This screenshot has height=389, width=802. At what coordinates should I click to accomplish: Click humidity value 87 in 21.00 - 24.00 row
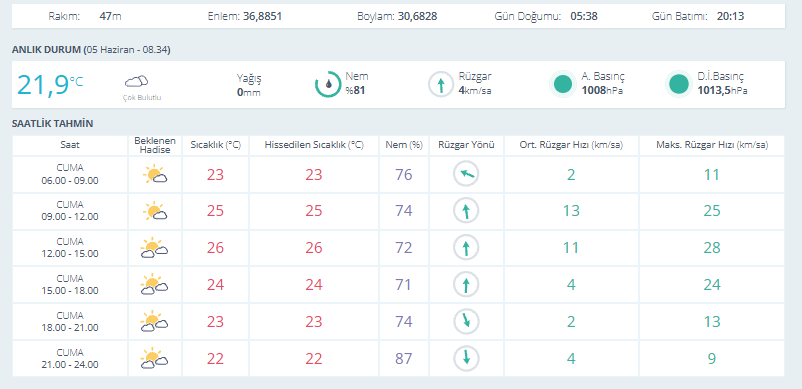click(x=404, y=359)
